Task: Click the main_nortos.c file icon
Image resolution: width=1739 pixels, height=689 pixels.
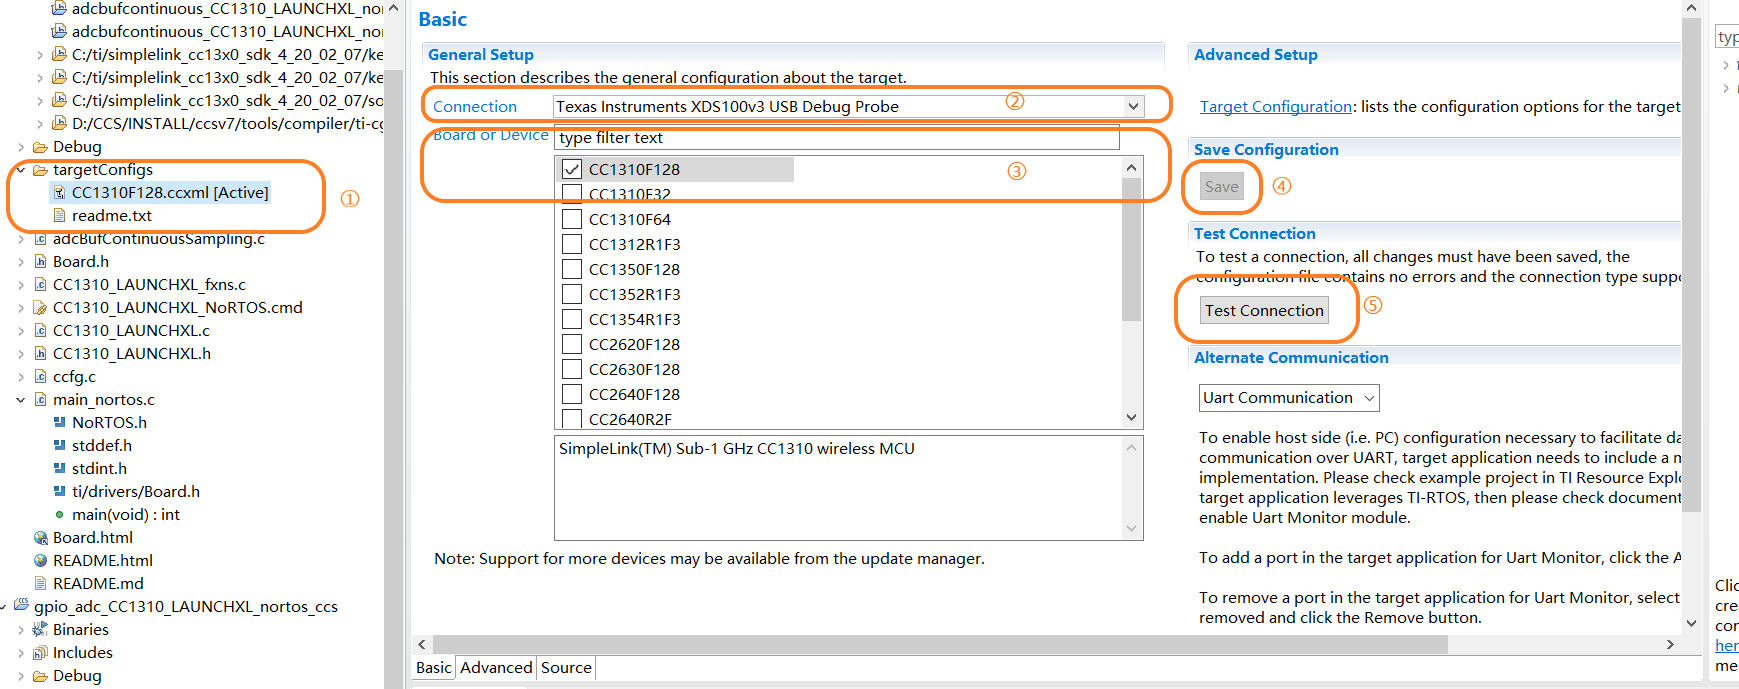Action: 40,400
